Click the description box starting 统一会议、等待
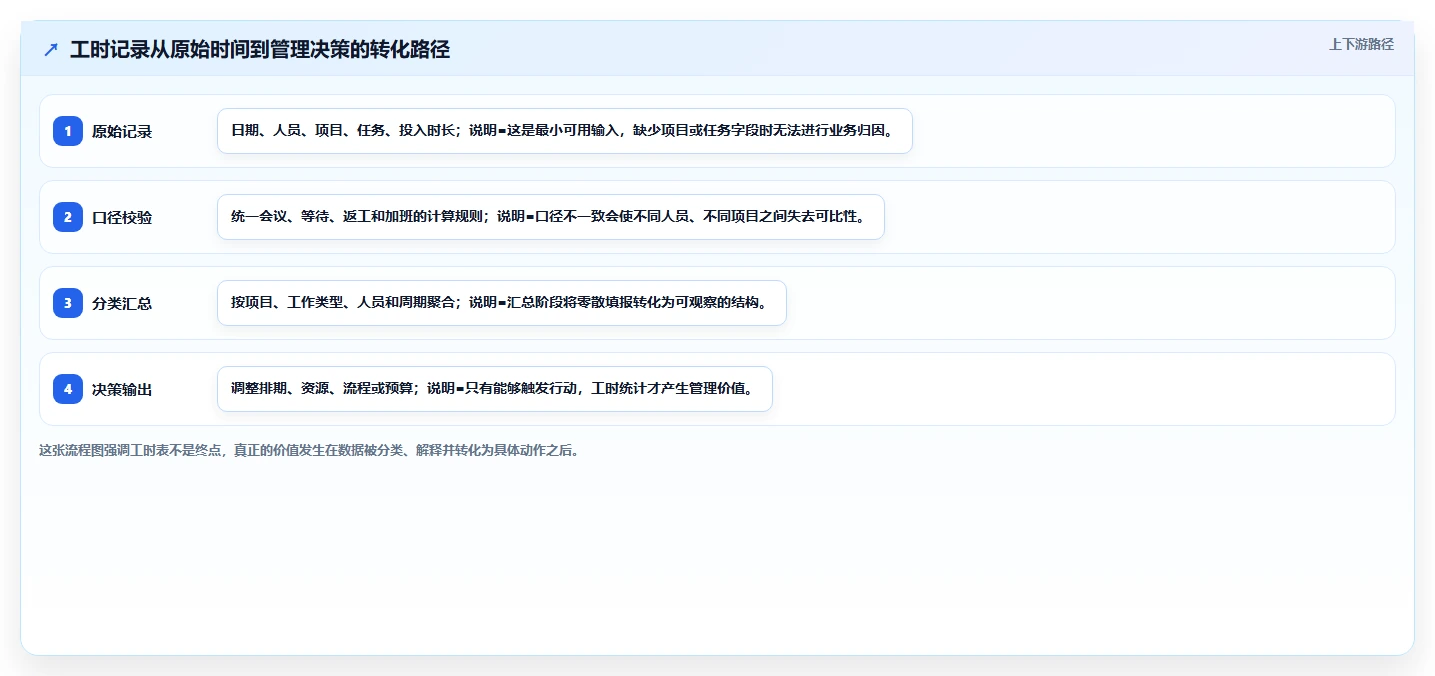Screen dimensions: 1435x676 click(551, 217)
